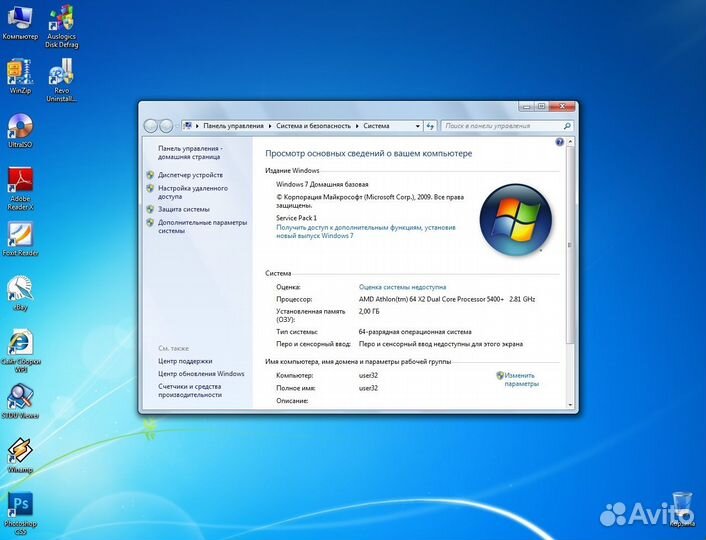
Task: Close the System window
Action: point(562,107)
